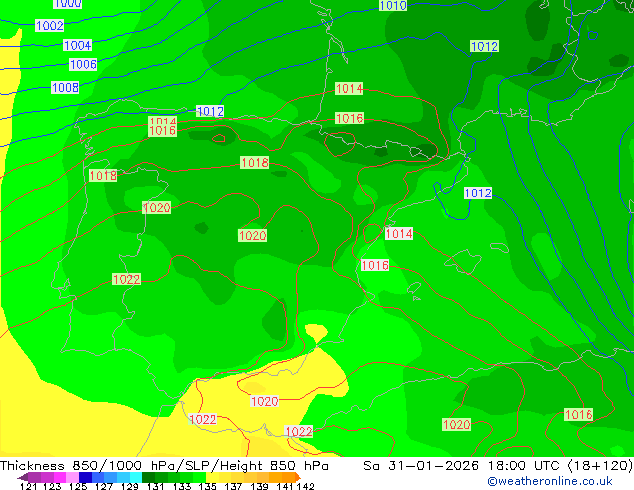Image resolution: width=634 pixels, height=490 pixels.
Task: Click the bright magenta legend swatch
Action: click(60, 477)
